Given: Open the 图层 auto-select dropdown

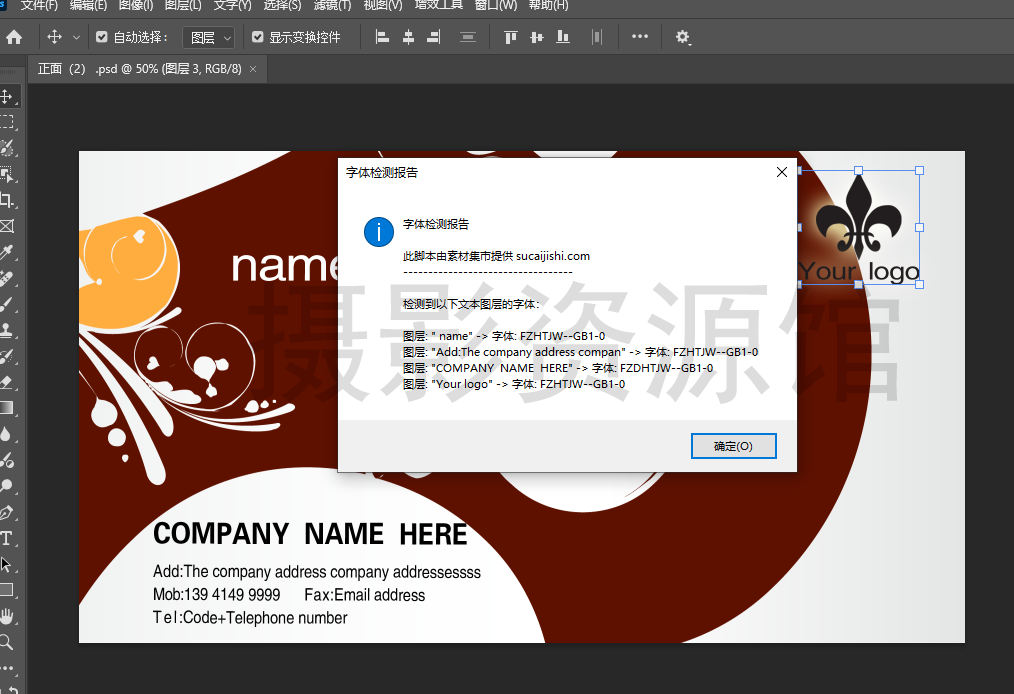Looking at the screenshot, I should click(209, 37).
